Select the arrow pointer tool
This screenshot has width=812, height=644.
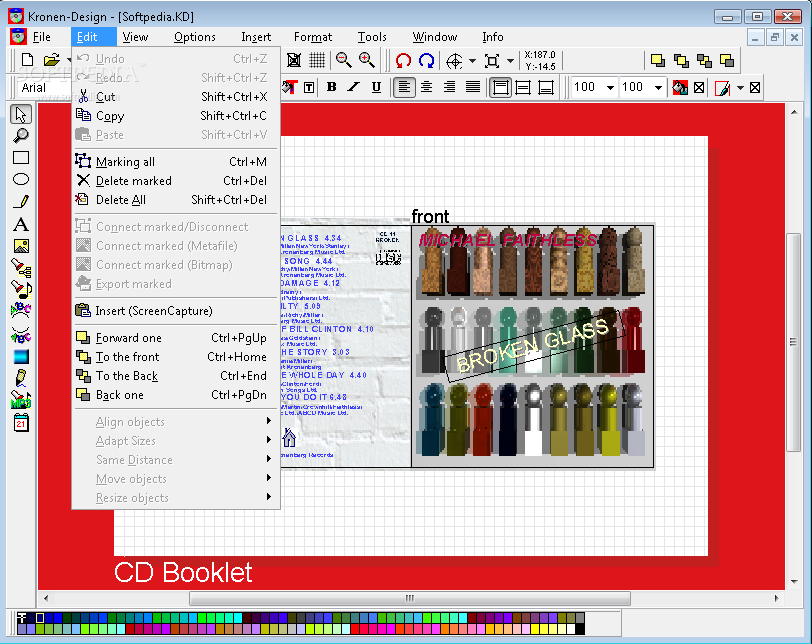(x=21, y=114)
